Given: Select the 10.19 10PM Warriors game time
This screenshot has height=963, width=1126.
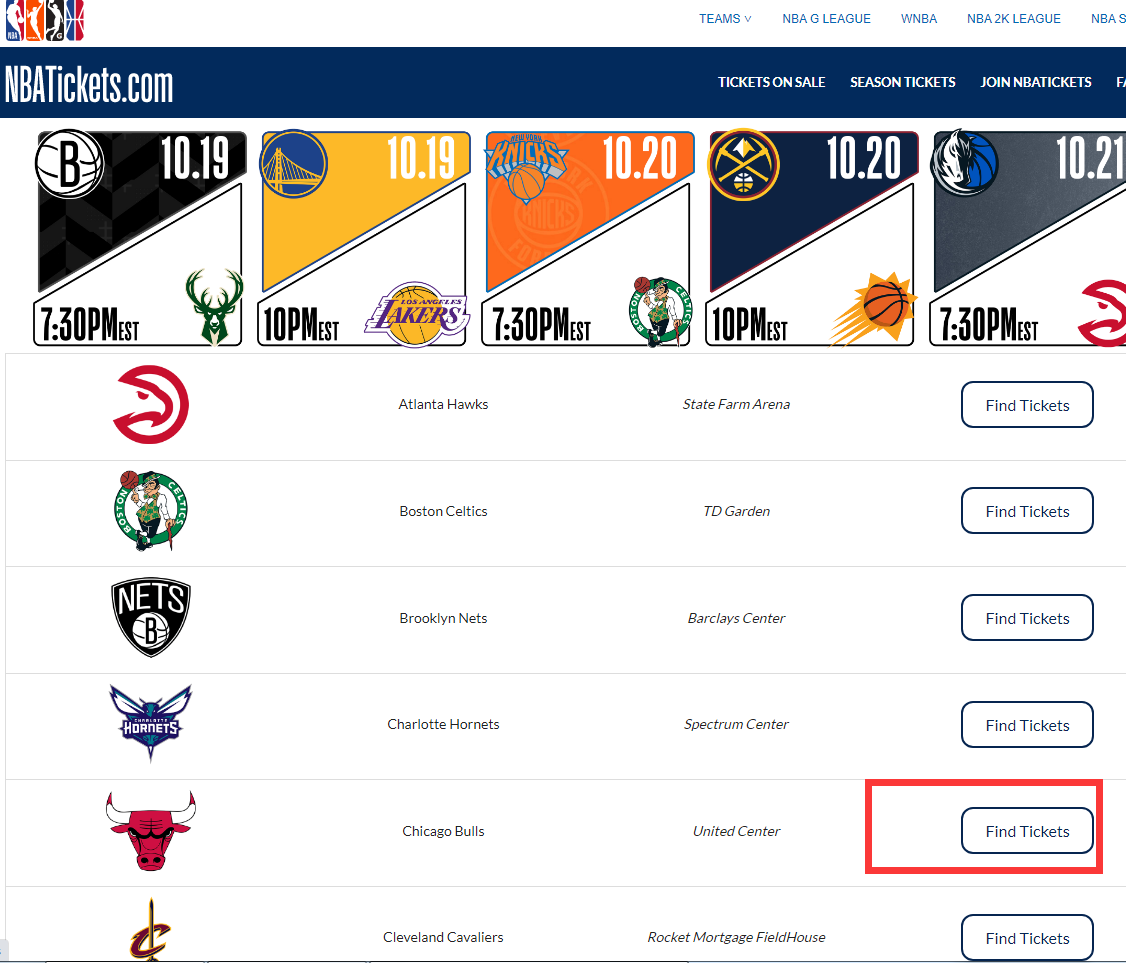Looking at the screenshot, I should click(x=301, y=324).
